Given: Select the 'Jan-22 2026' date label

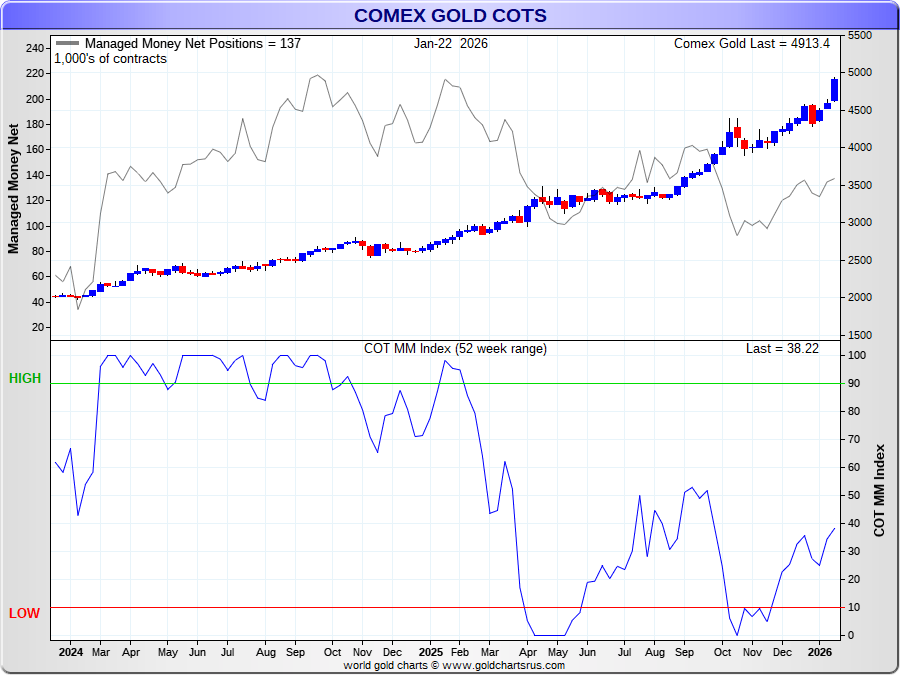Looking at the screenshot, I should pos(451,44).
